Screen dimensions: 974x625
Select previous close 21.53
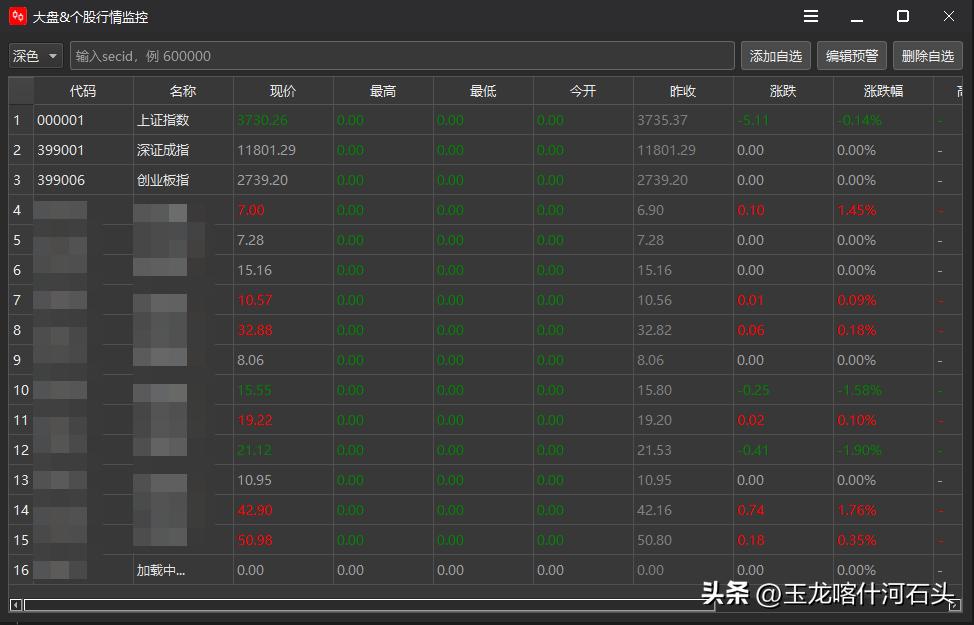pos(683,450)
